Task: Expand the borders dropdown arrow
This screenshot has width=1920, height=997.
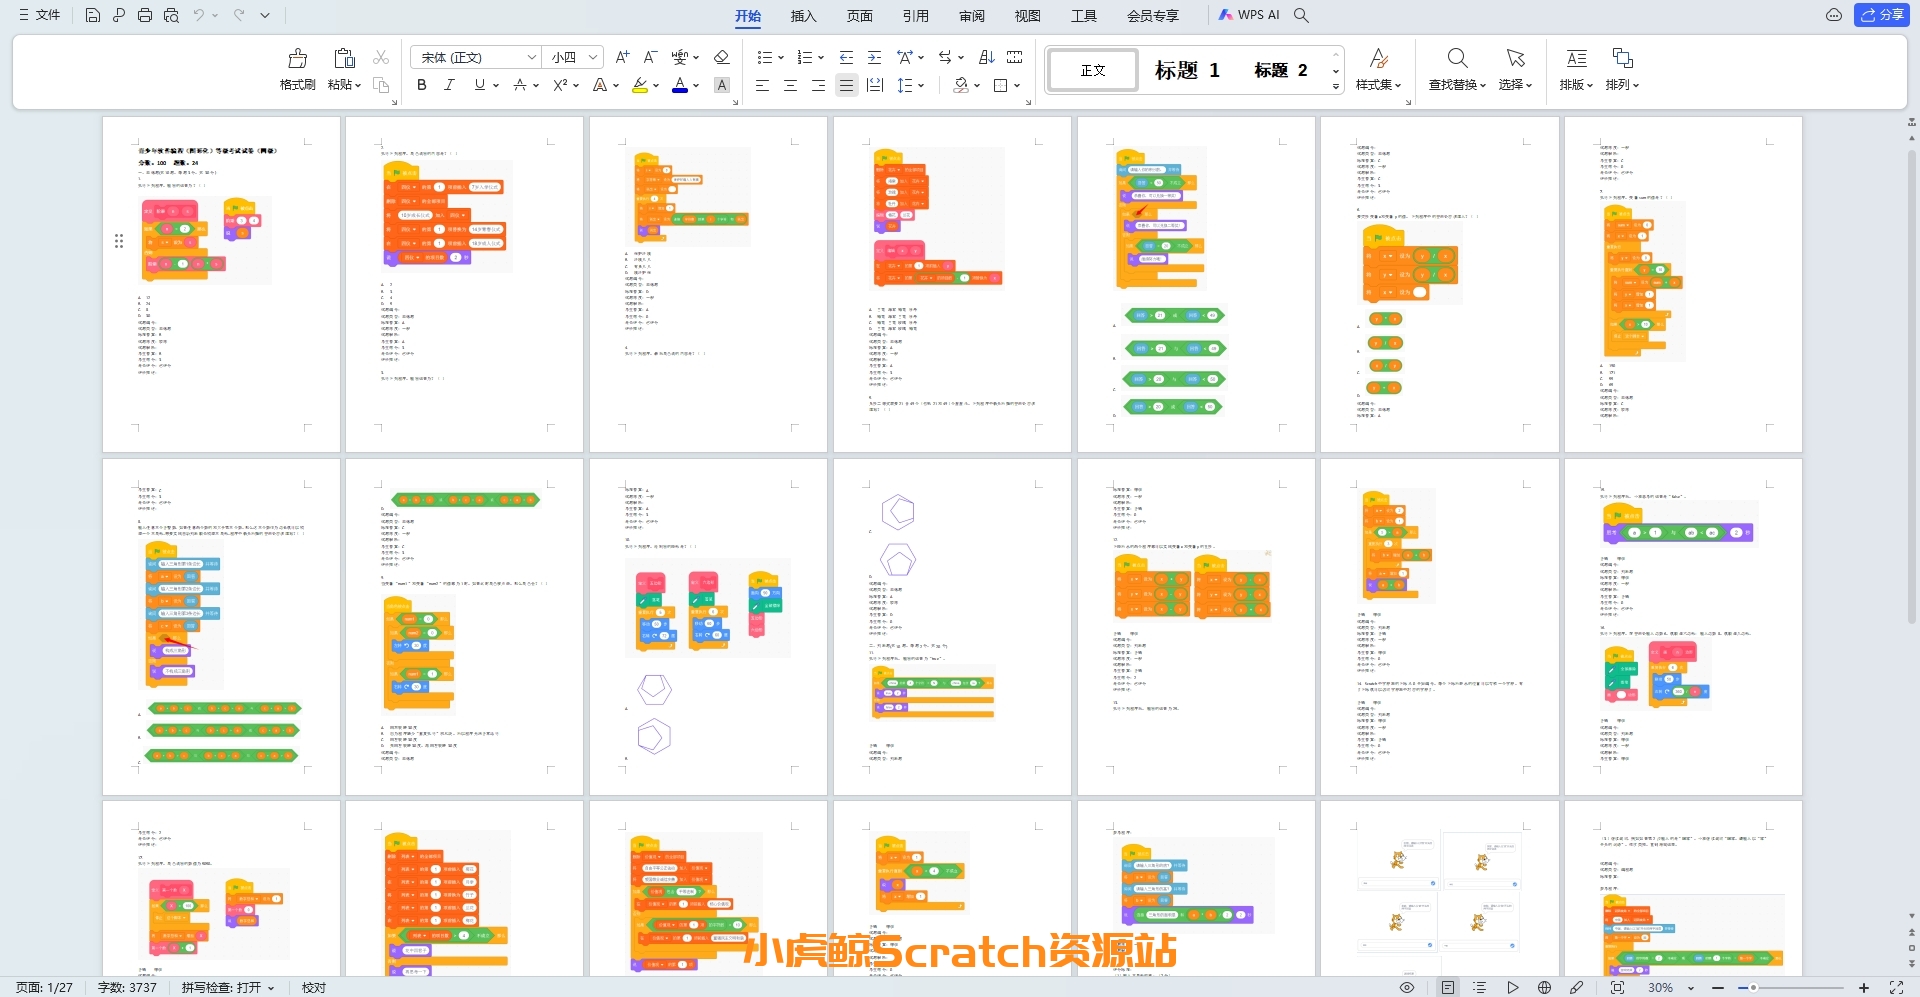Action: tap(1017, 86)
